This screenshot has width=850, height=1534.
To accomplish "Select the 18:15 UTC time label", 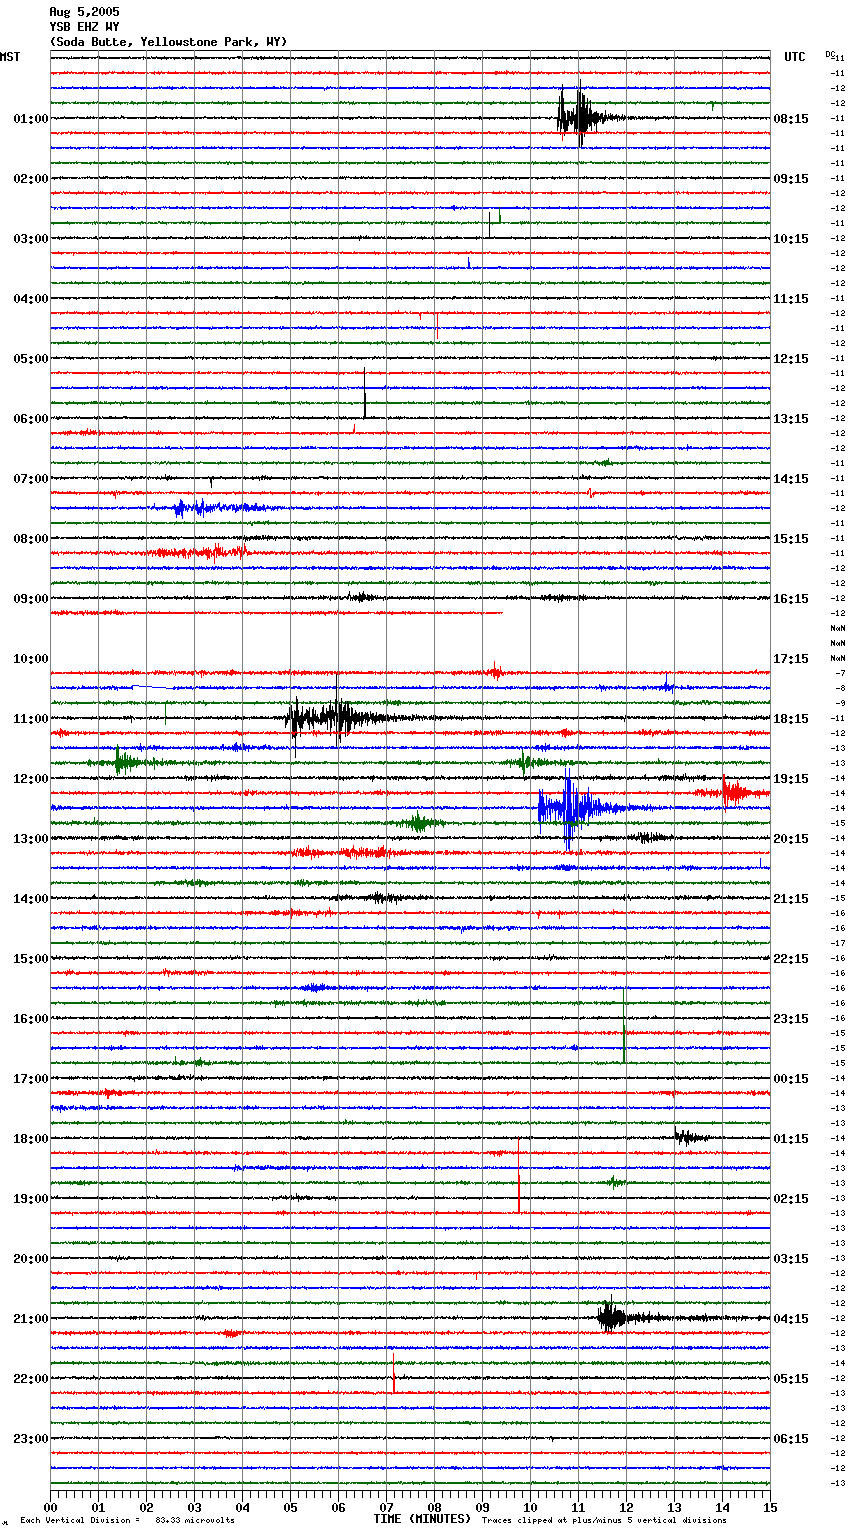I will click(x=791, y=719).
